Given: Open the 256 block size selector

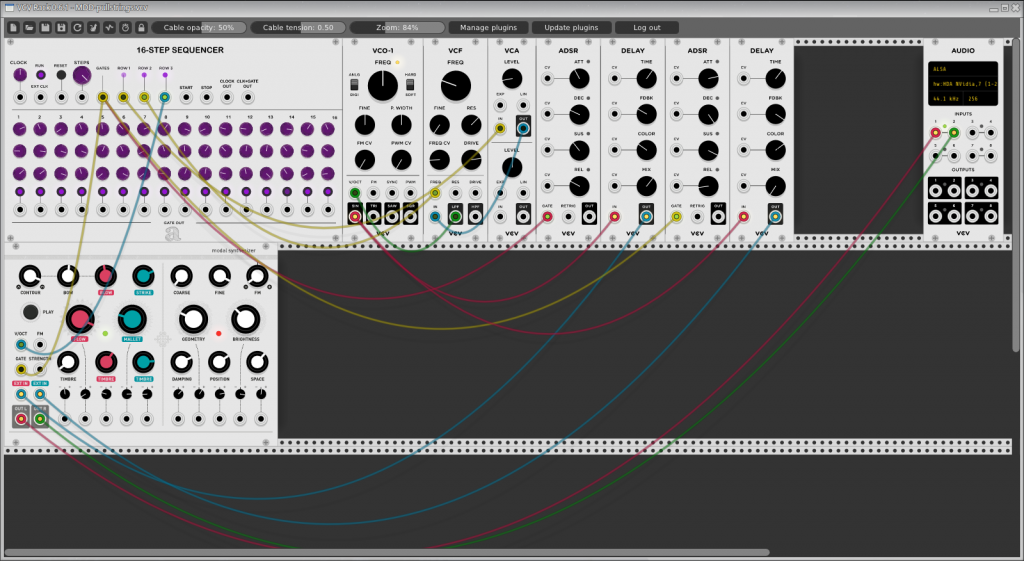Looking at the screenshot, I should [981, 99].
